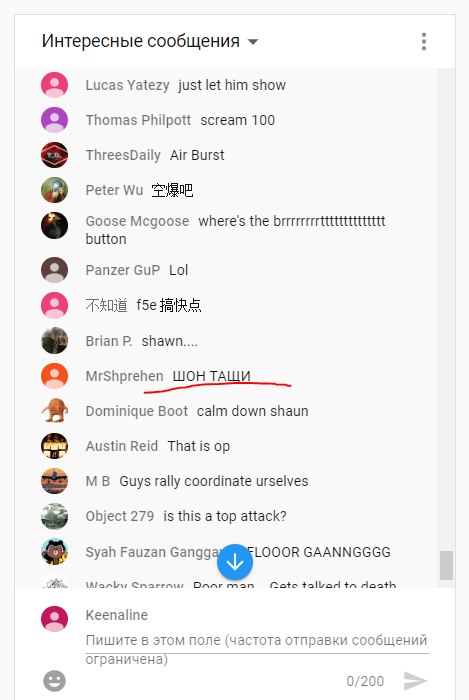
Task: Open the emoji picker smiley icon
Action: tap(54, 681)
